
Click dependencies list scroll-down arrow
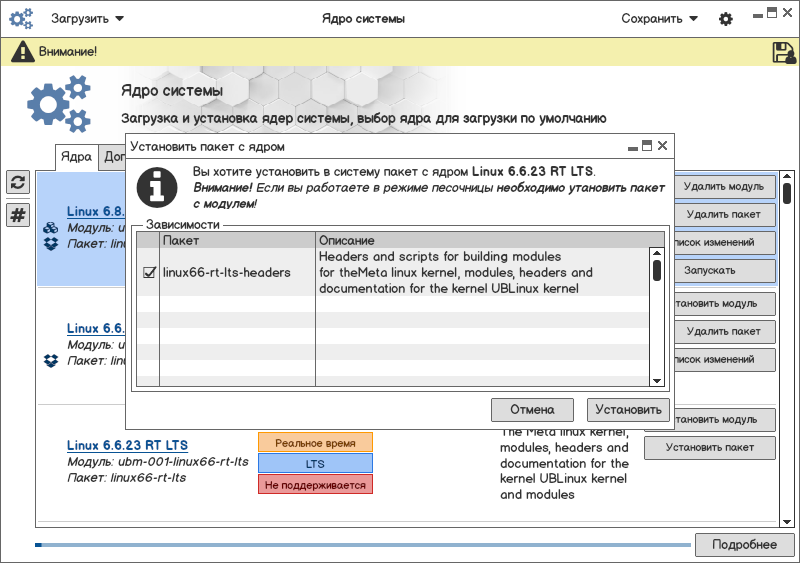(x=657, y=380)
